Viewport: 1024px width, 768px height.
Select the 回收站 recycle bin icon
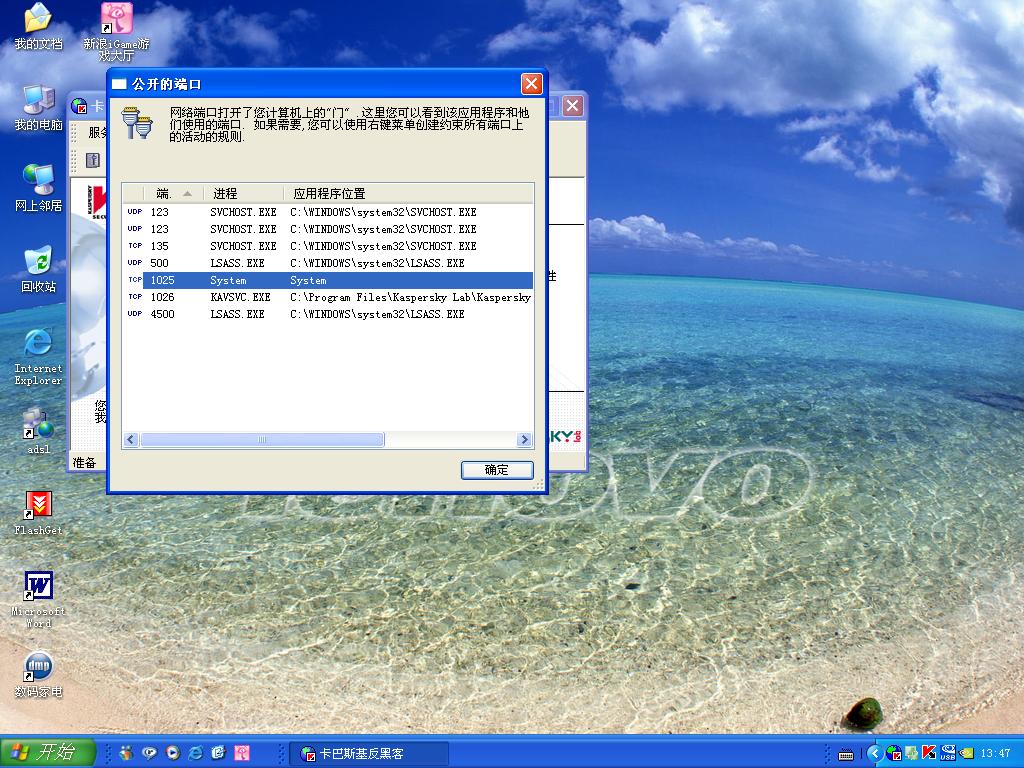(x=38, y=269)
